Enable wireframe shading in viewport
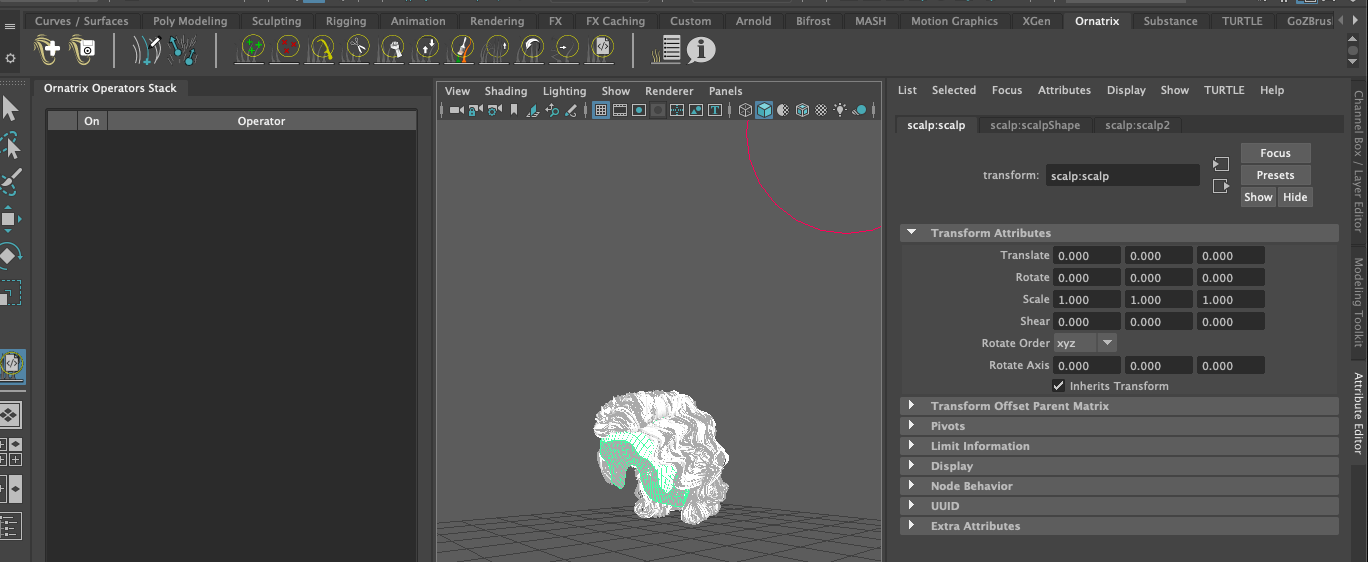The width and height of the screenshot is (1368, 562). 745,110
